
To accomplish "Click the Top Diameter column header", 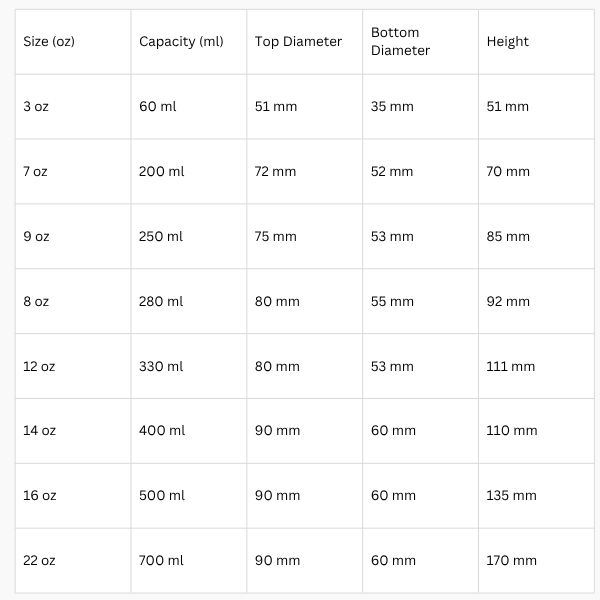I will point(305,42).
